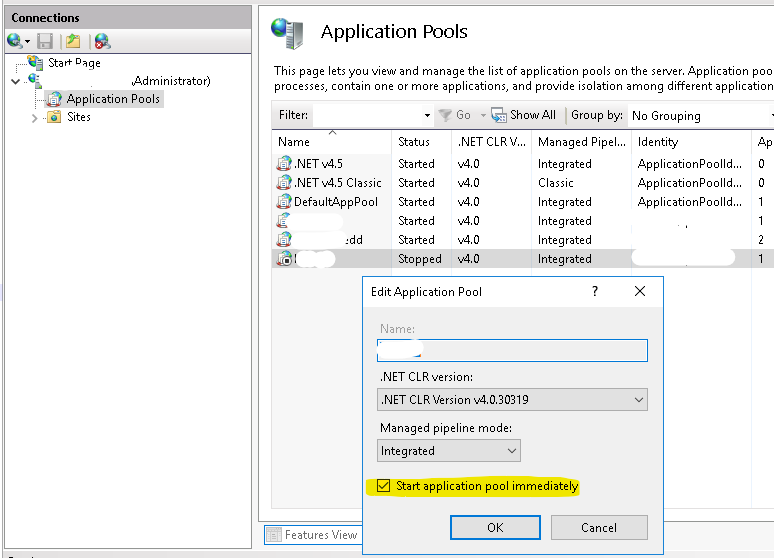The height and width of the screenshot is (558, 774).
Task: Click OK in Edit Application Pool dialog
Action: coord(495,527)
